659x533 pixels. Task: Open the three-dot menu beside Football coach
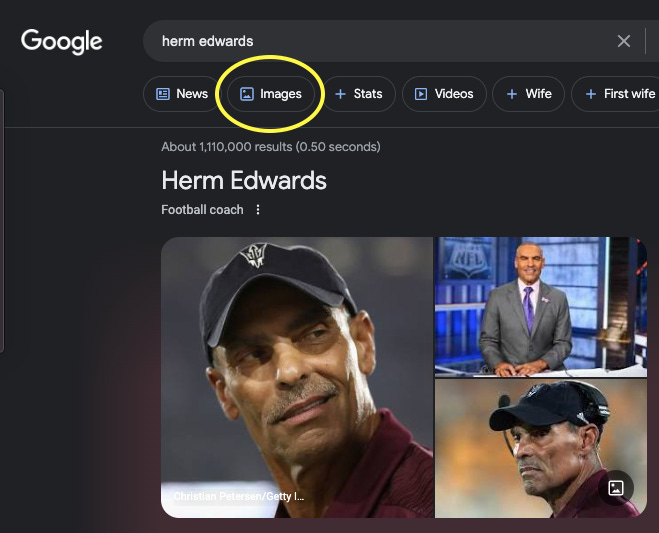pos(258,209)
